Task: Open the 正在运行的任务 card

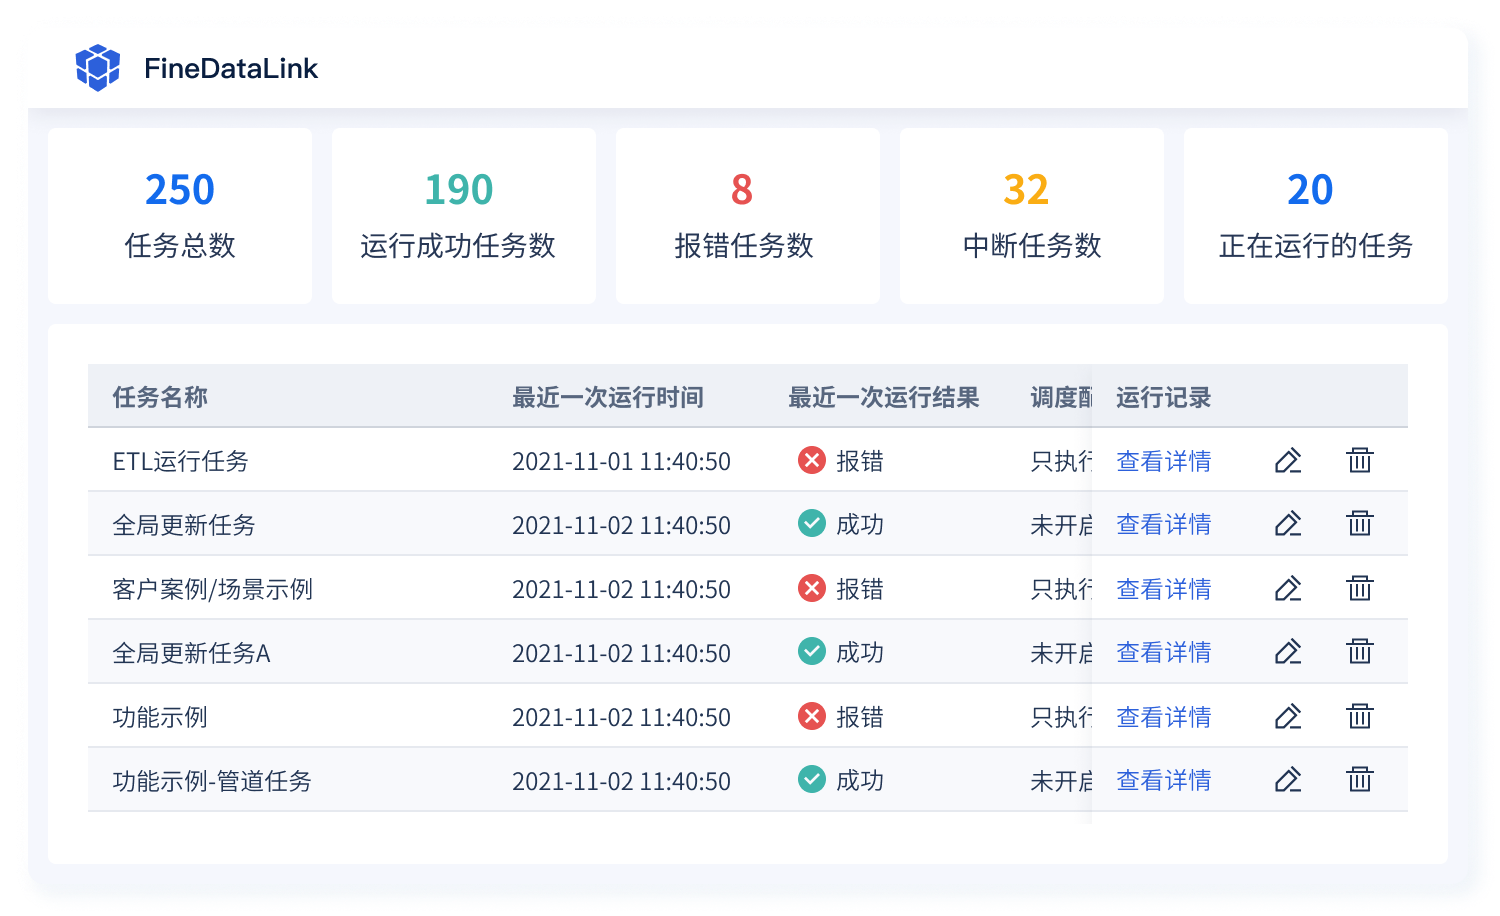Action: click(x=1315, y=215)
